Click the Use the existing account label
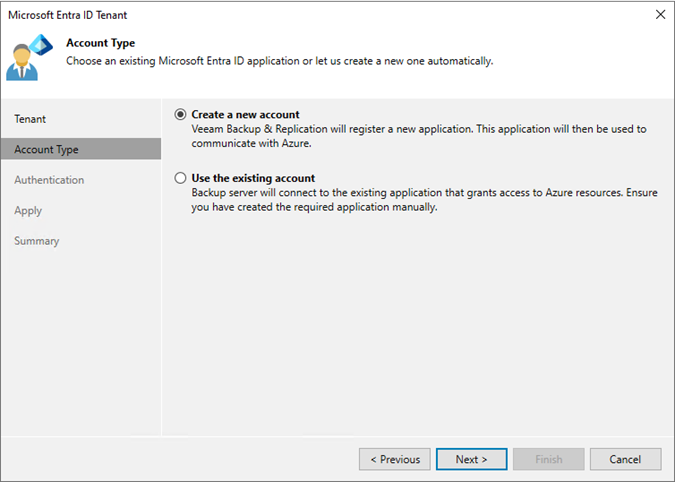675x482 pixels. click(253, 178)
